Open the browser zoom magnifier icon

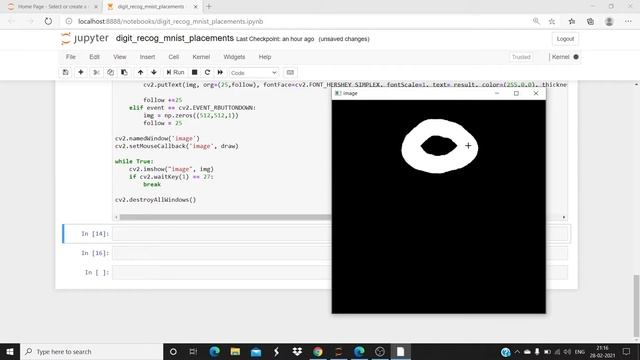[536, 21]
